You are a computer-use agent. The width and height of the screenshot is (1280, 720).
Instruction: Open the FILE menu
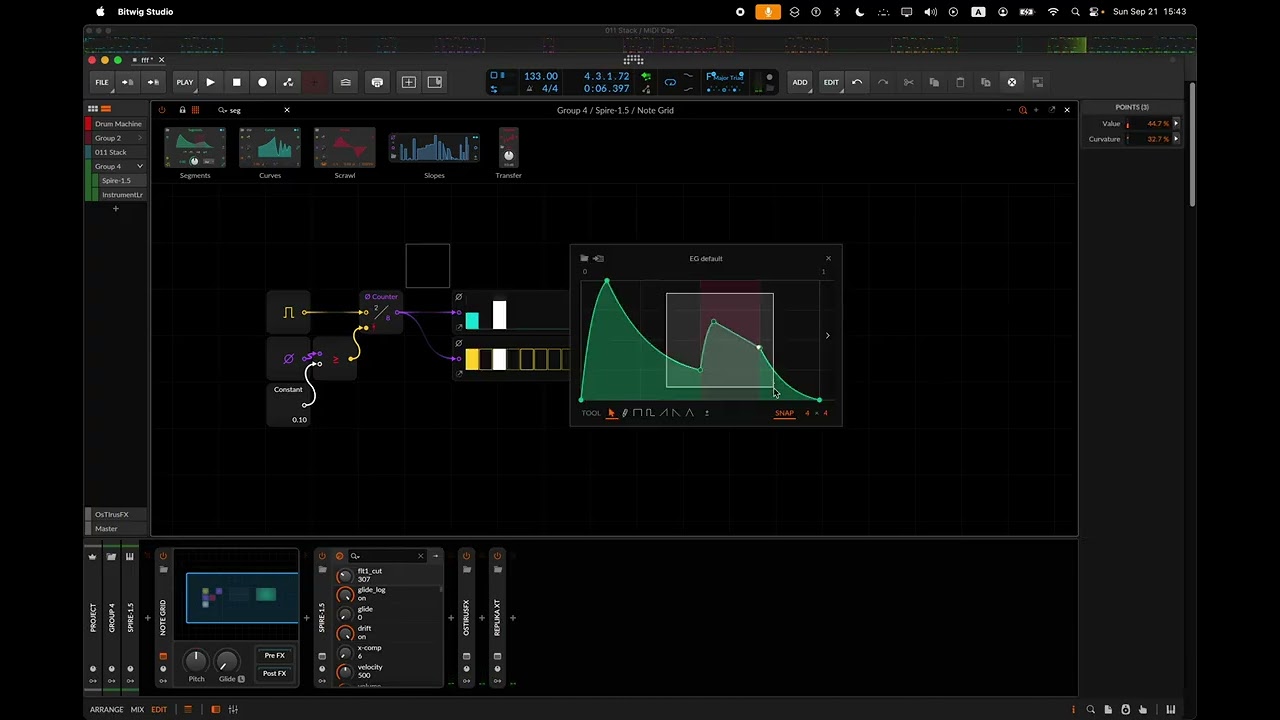[102, 82]
